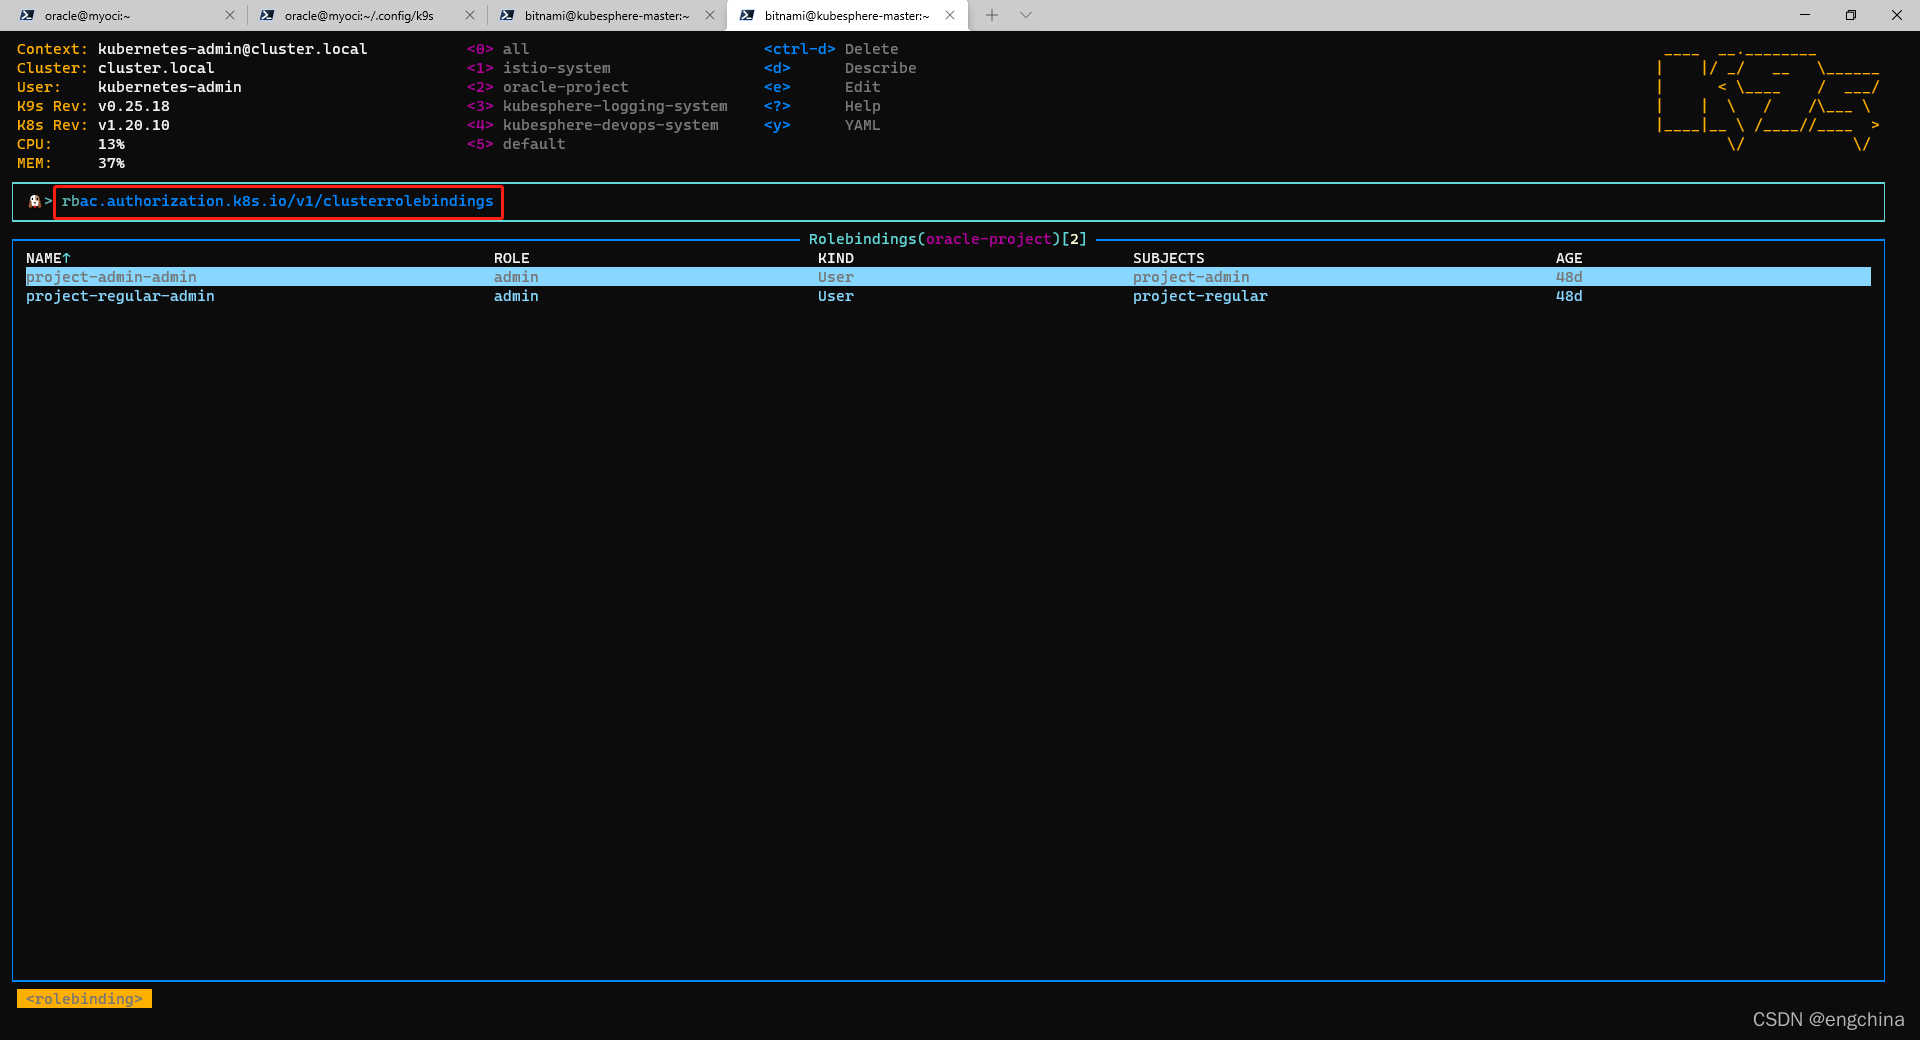Click the <2> oracle-project namespace shortcut
1920x1040 pixels.
[x=547, y=87]
